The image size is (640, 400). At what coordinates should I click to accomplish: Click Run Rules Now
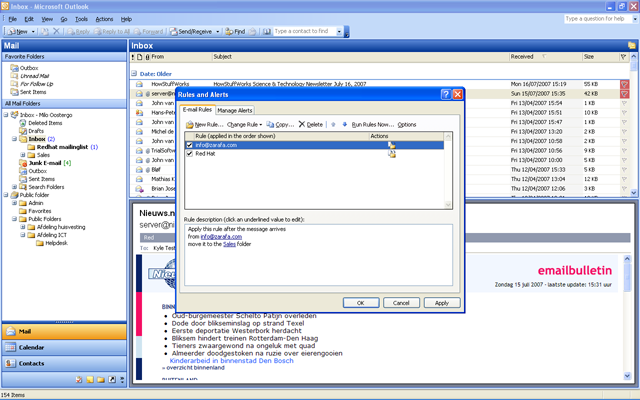pyautogui.click(x=373, y=124)
